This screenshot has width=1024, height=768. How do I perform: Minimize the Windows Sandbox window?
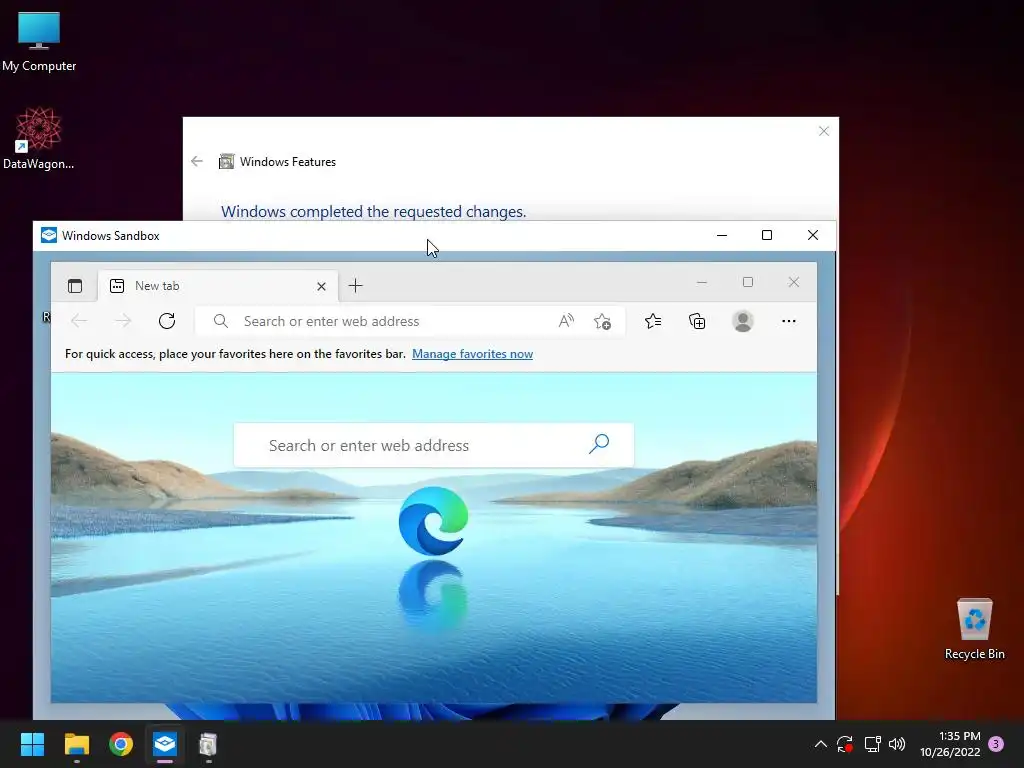click(x=722, y=235)
